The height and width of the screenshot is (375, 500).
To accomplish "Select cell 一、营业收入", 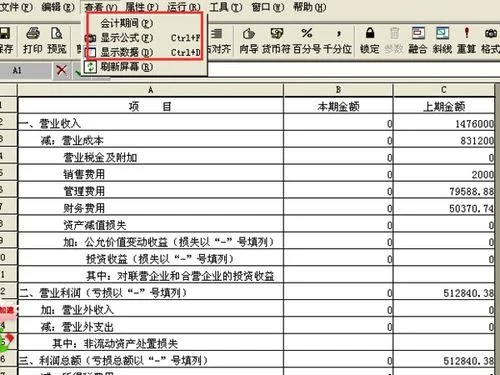I will click(x=151, y=123).
